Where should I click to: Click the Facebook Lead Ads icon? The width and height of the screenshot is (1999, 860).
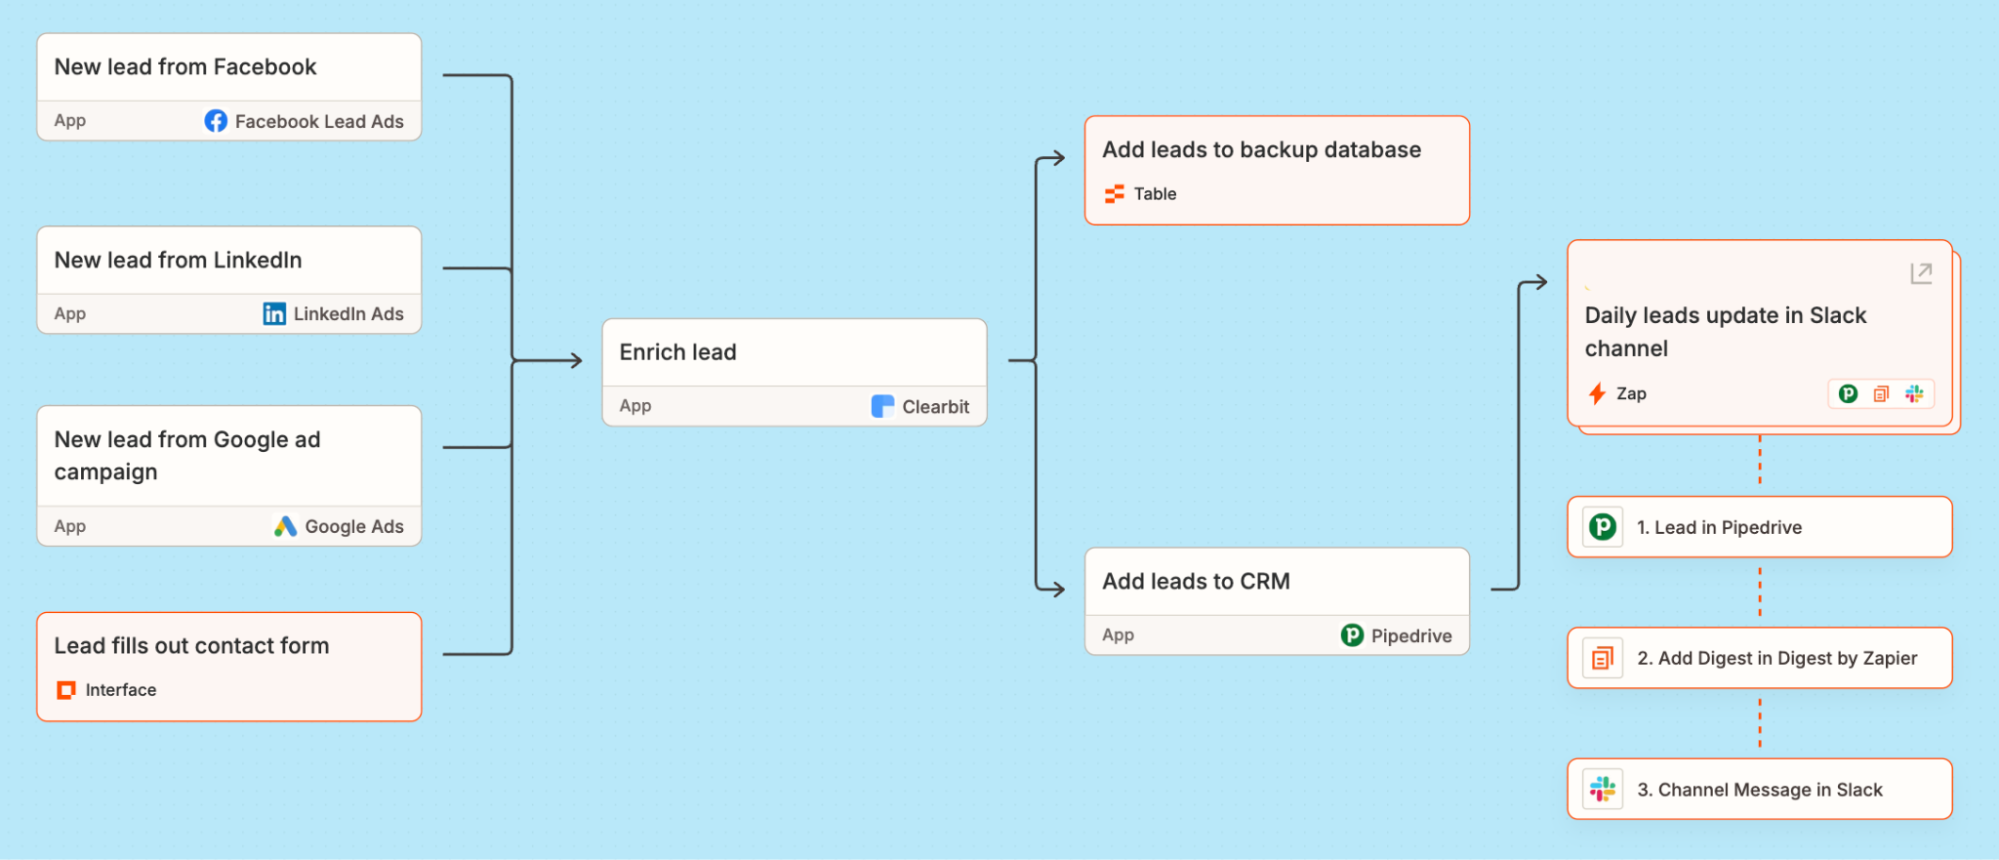pyautogui.click(x=216, y=121)
